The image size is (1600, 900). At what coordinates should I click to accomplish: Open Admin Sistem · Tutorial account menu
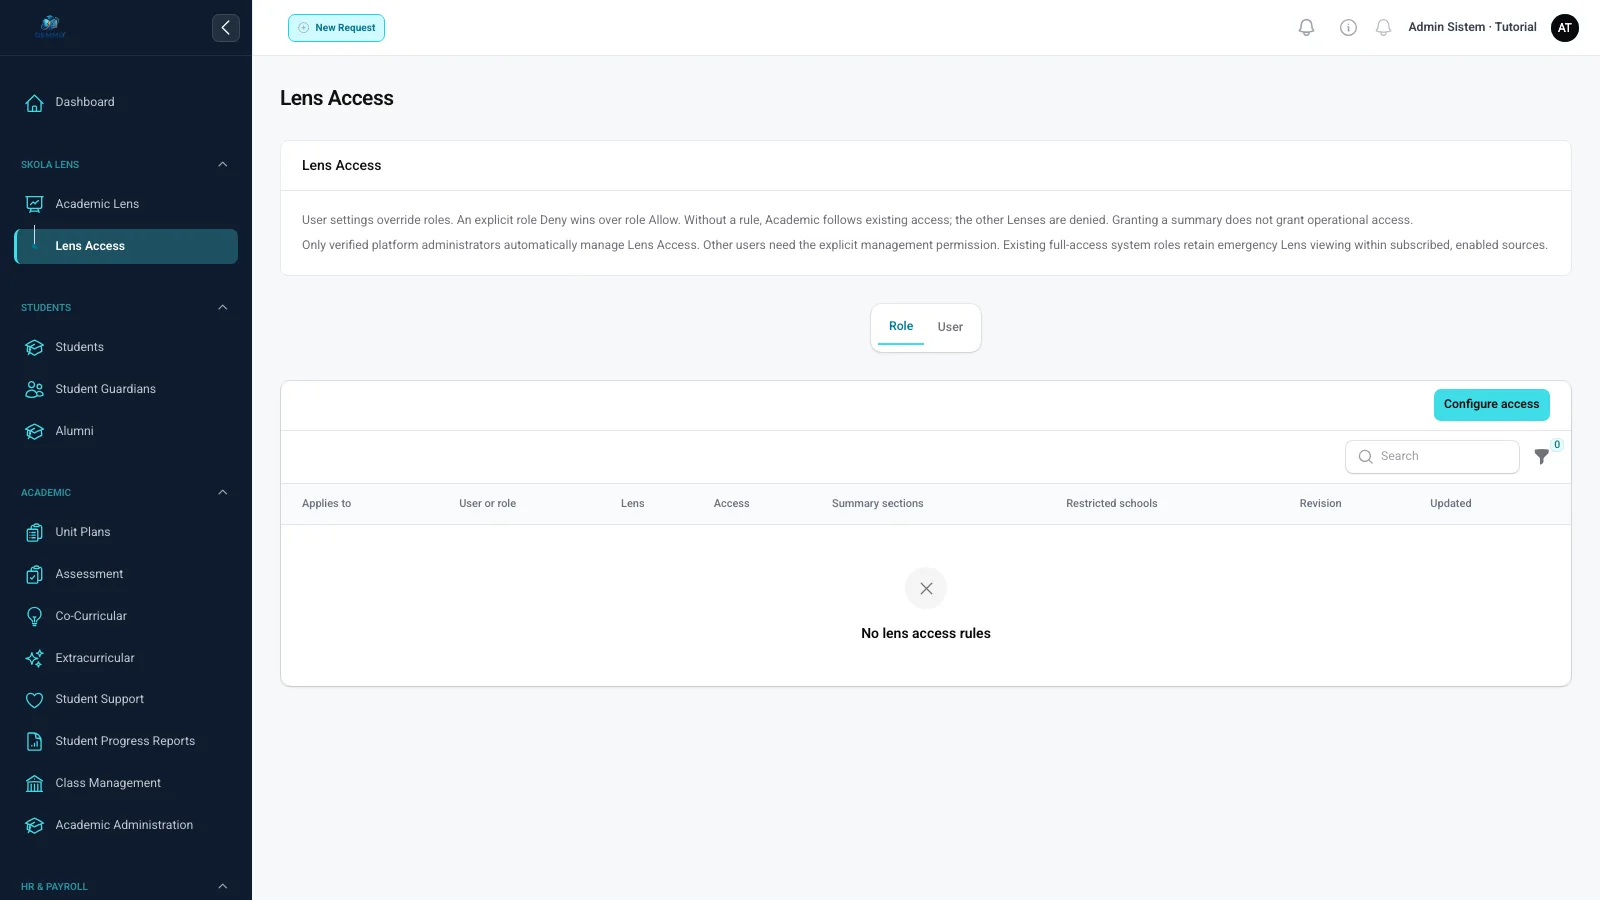pos(1472,28)
